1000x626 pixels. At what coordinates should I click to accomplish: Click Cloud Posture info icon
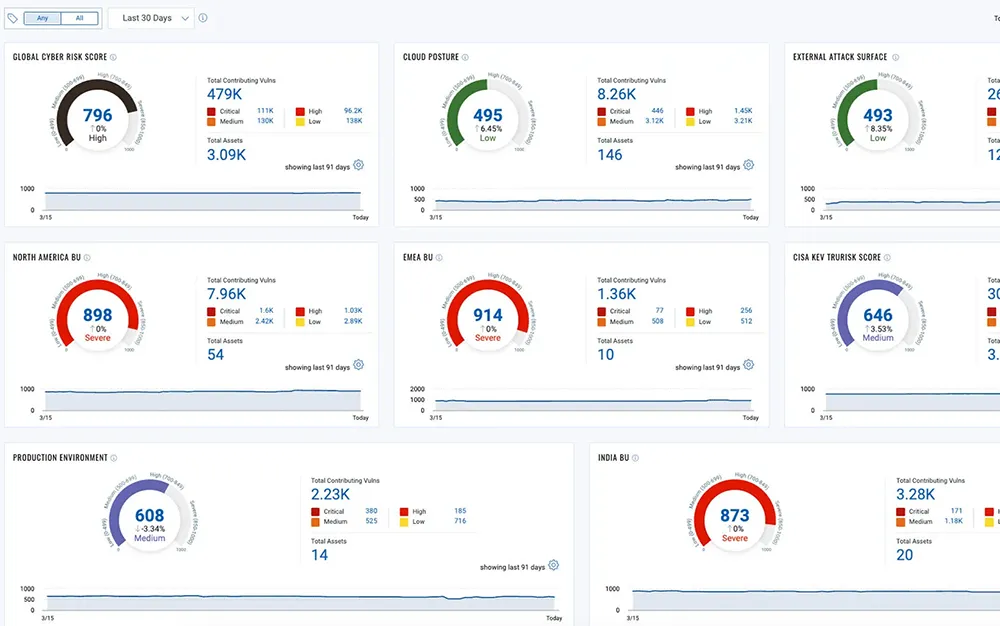point(466,58)
